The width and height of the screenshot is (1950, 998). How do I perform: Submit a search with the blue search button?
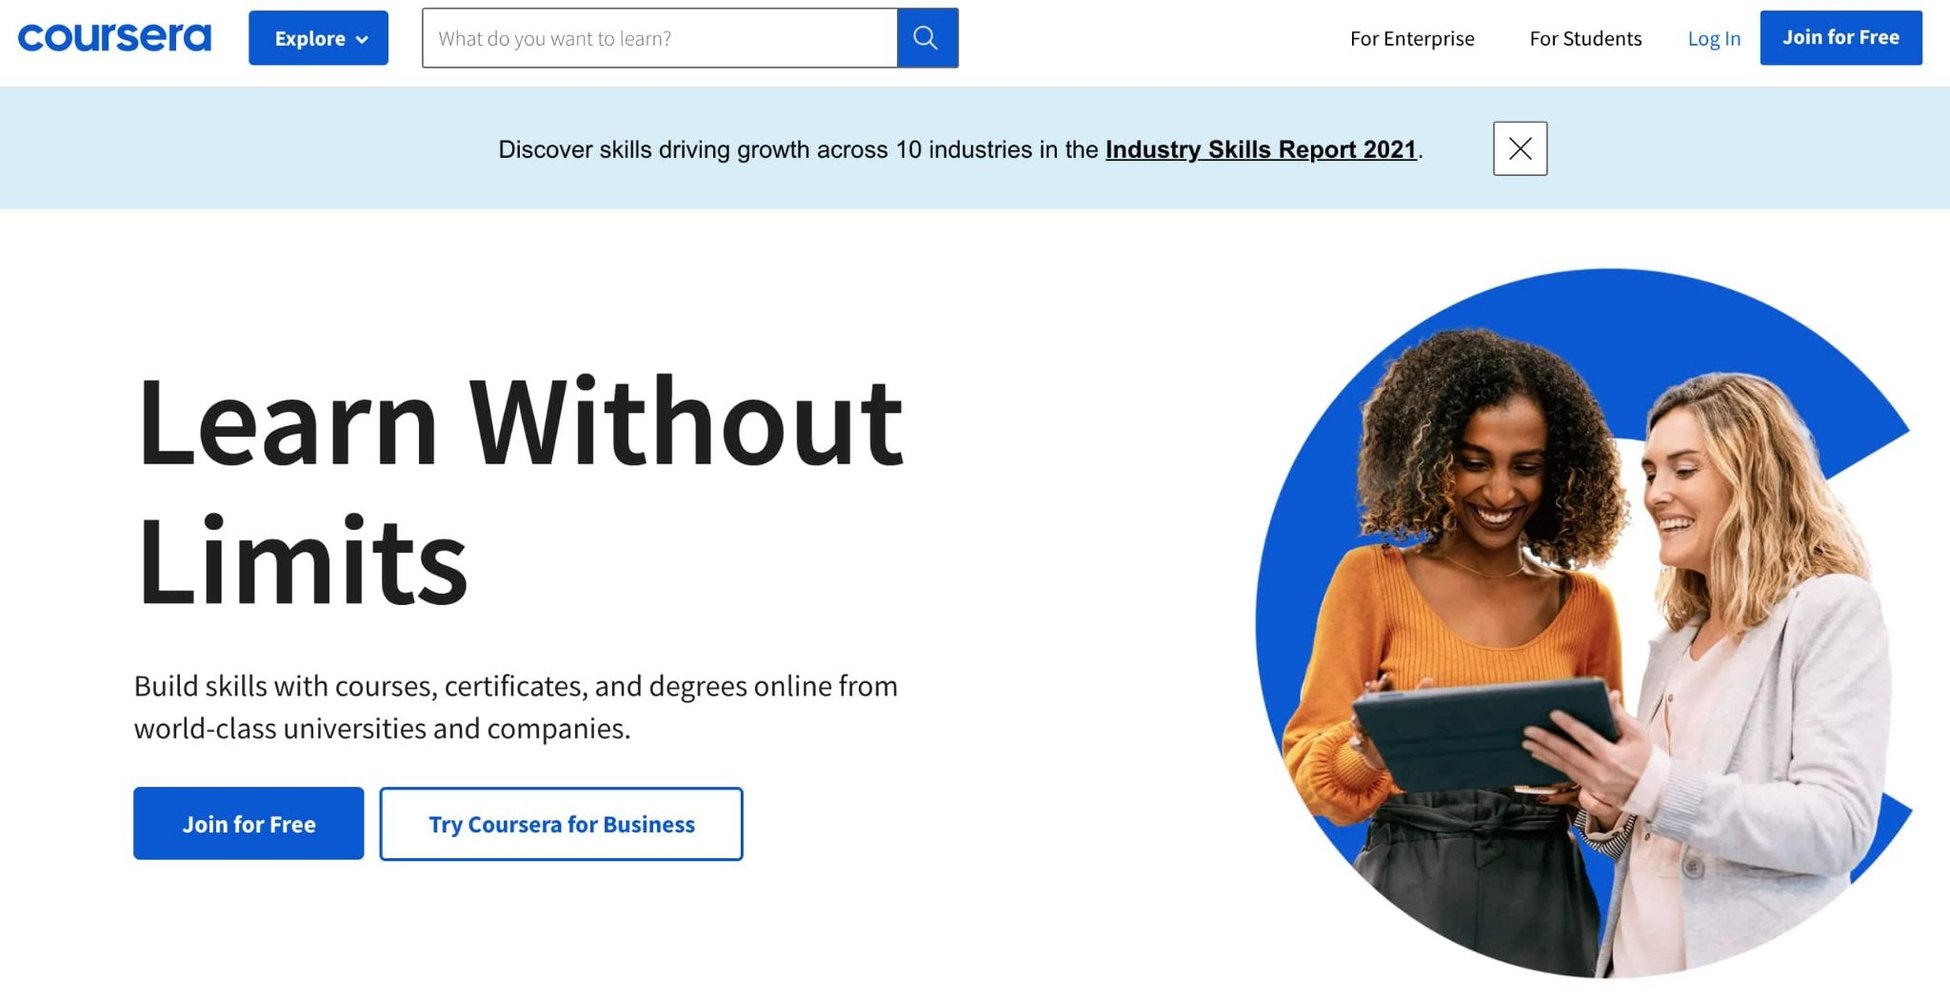coord(925,37)
